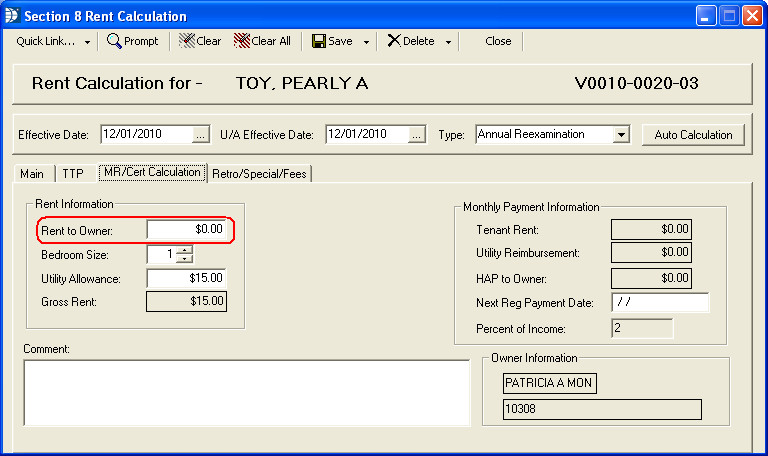
Task: Click the Quick Link toolbar item
Action: click(x=46, y=41)
